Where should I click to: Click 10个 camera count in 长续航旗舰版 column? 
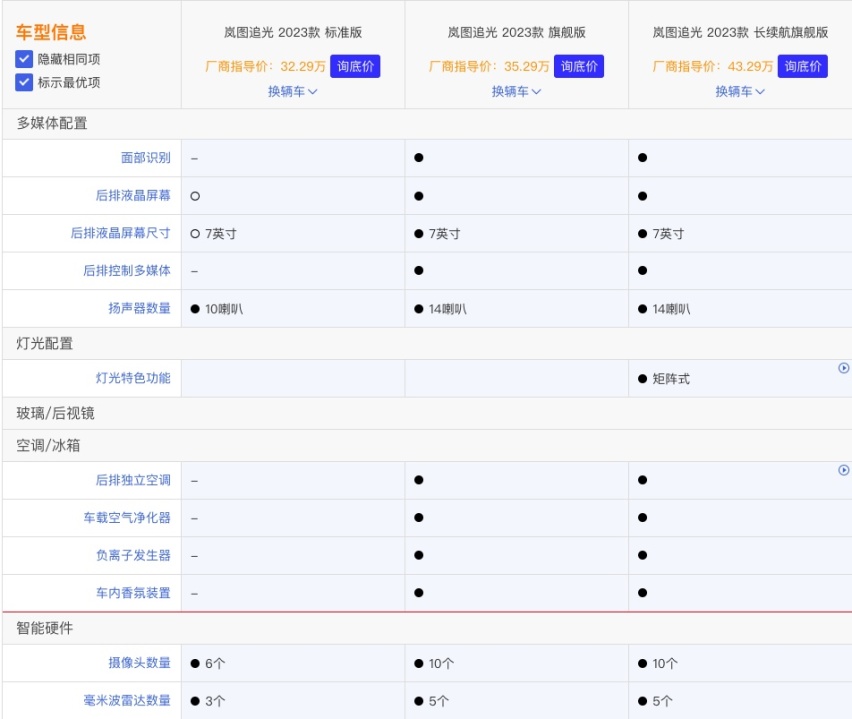665,664
